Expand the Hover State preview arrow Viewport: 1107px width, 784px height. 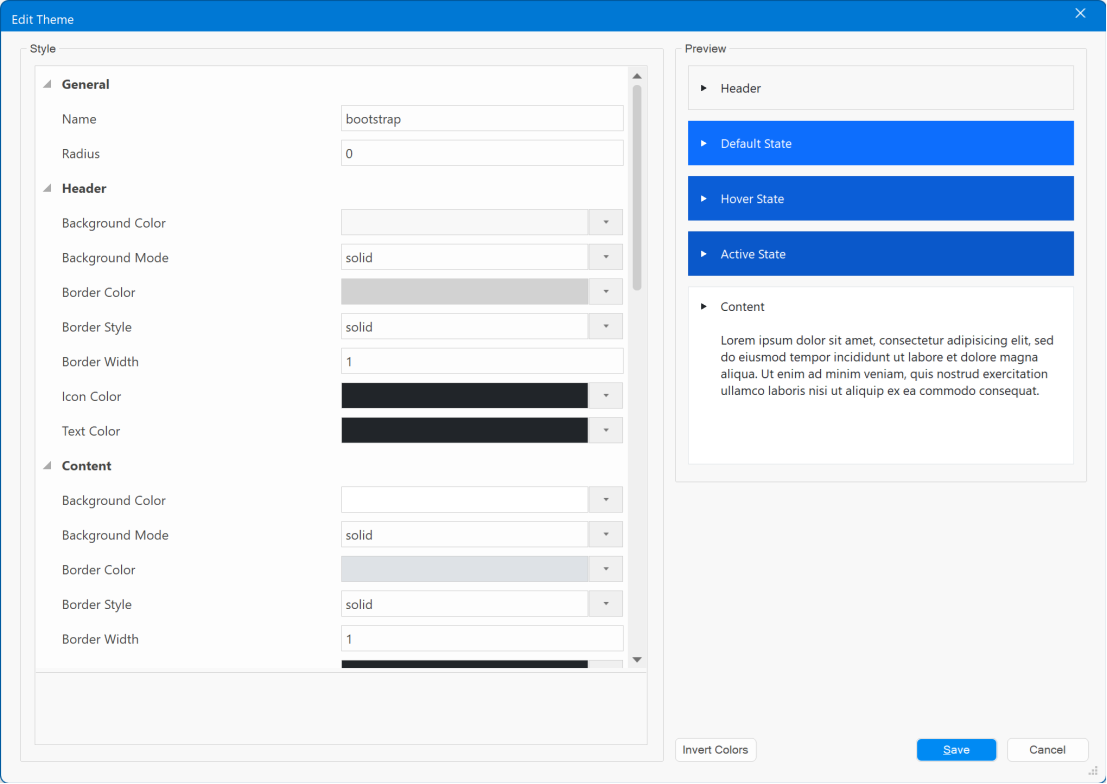tap(704, 198)
